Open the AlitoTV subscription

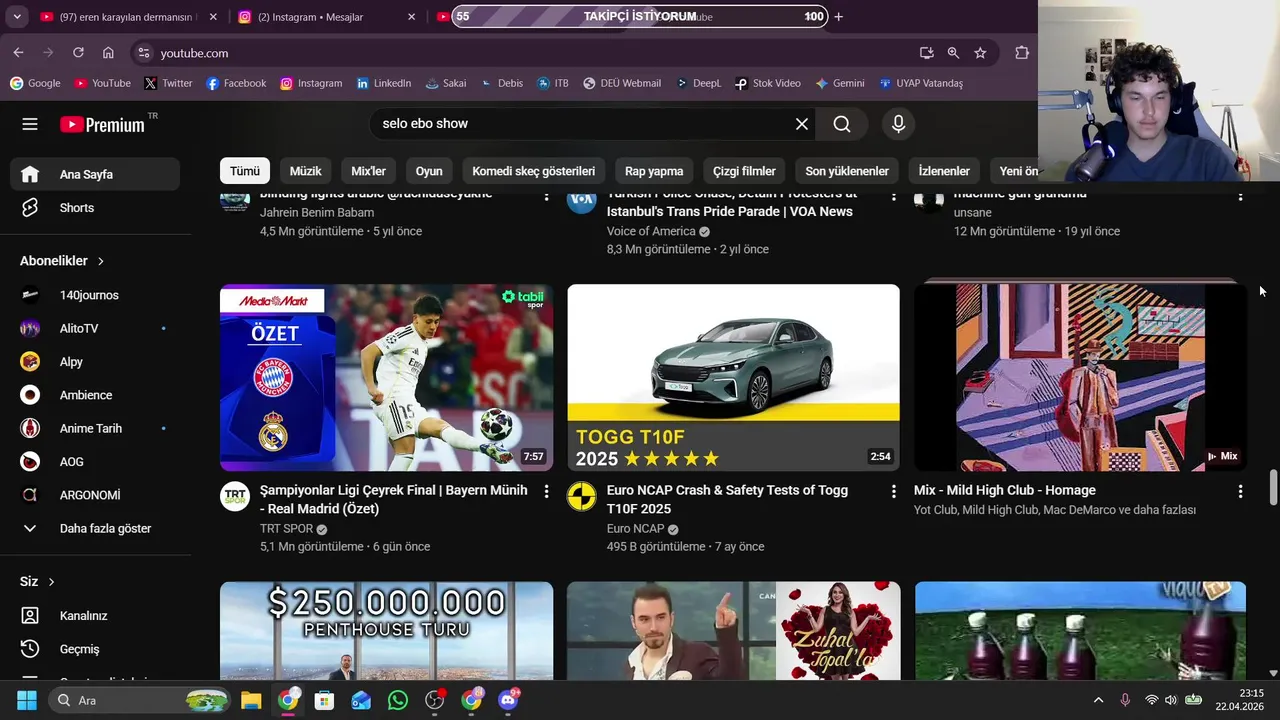95,328
